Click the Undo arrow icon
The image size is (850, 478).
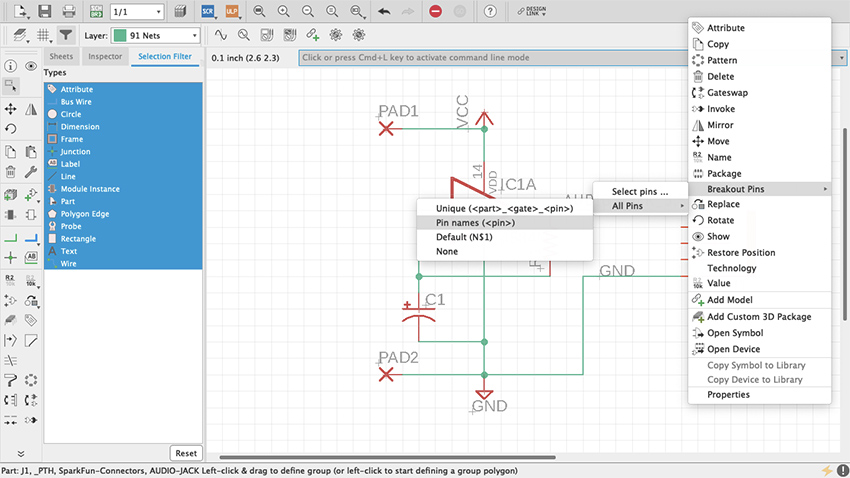[x=384, y=11]
